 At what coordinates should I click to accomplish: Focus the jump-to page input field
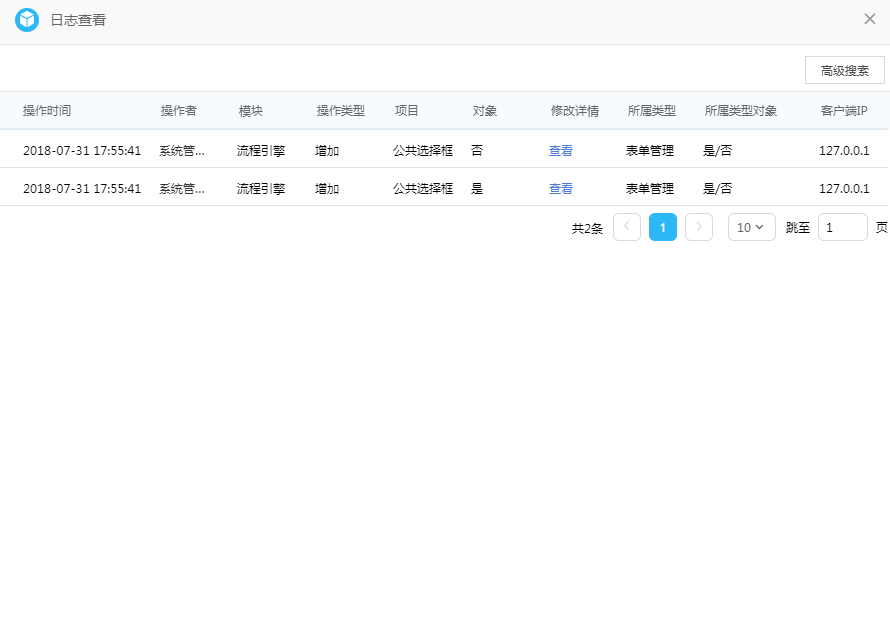842,228
